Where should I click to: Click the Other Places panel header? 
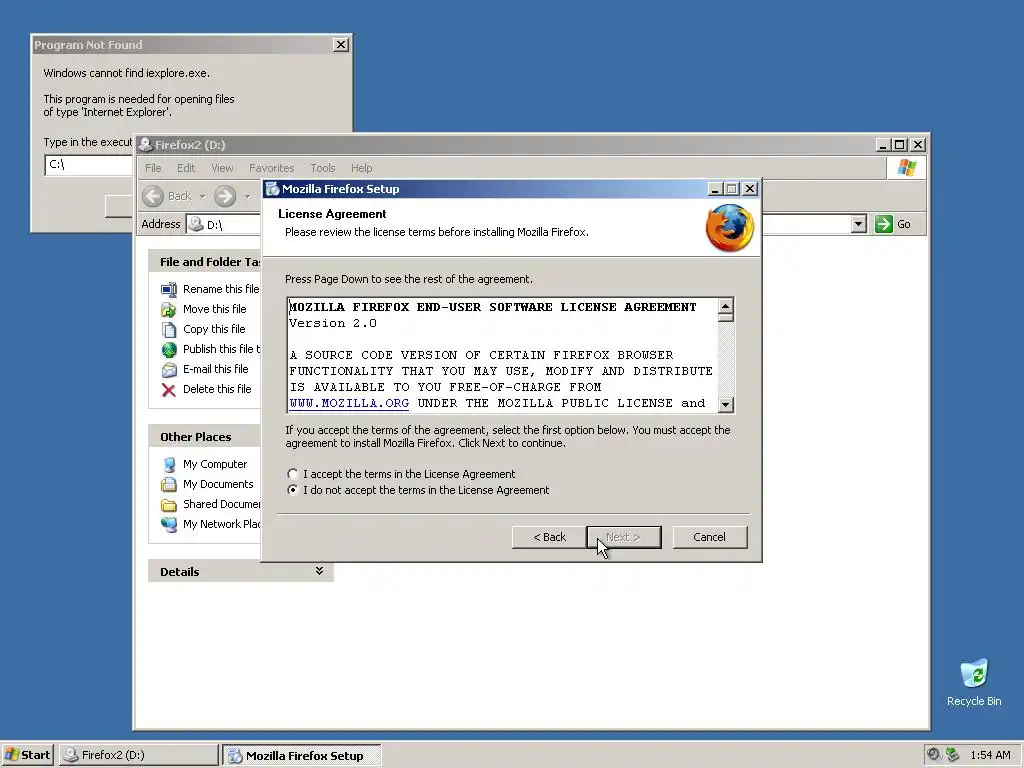[204, 437]
